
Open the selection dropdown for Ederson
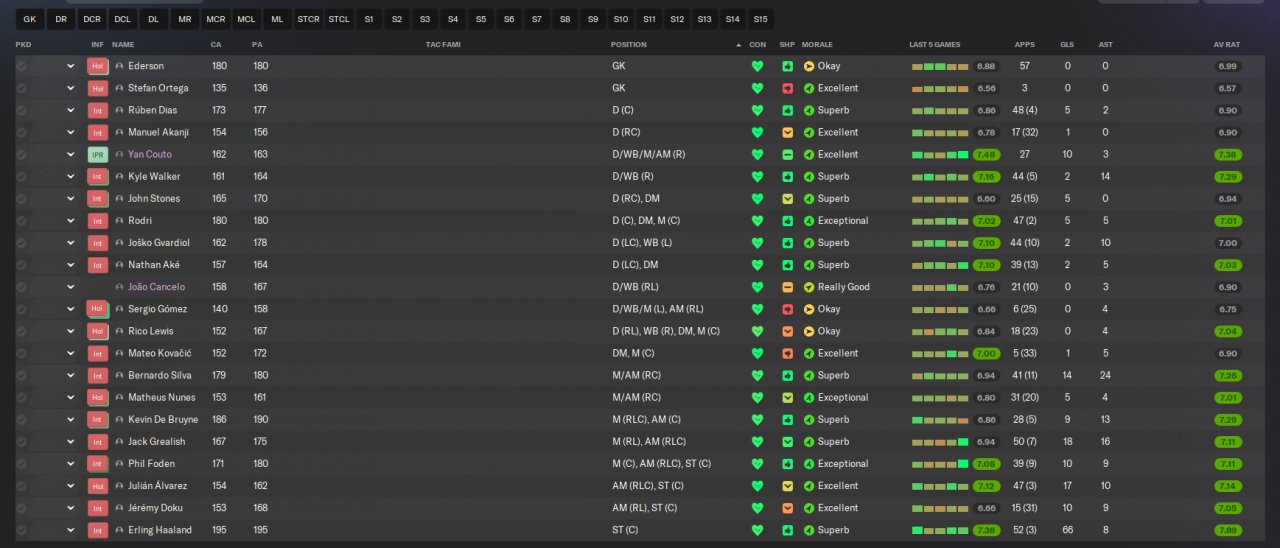pyautogui.click(x=71, y=66)
